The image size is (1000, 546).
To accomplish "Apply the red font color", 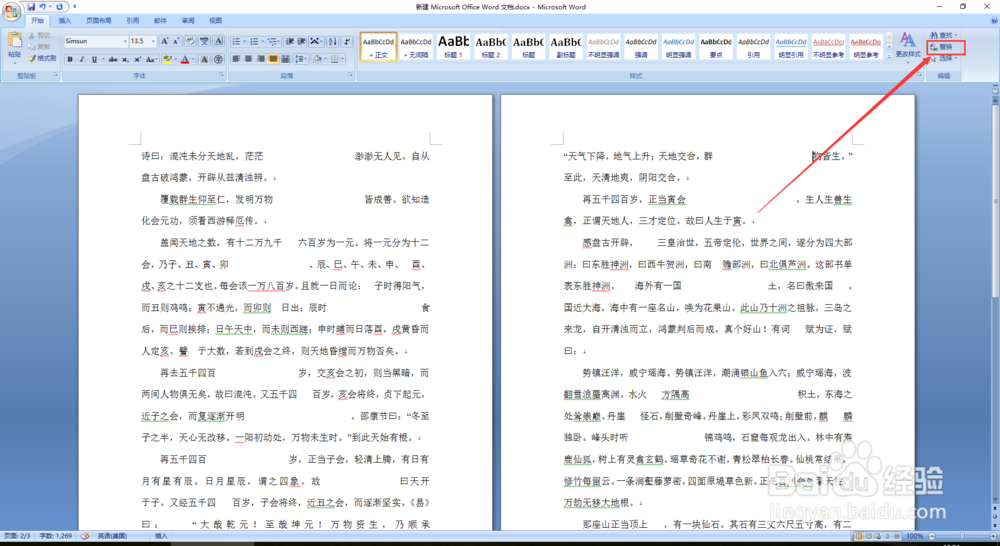I will [184, 59].
